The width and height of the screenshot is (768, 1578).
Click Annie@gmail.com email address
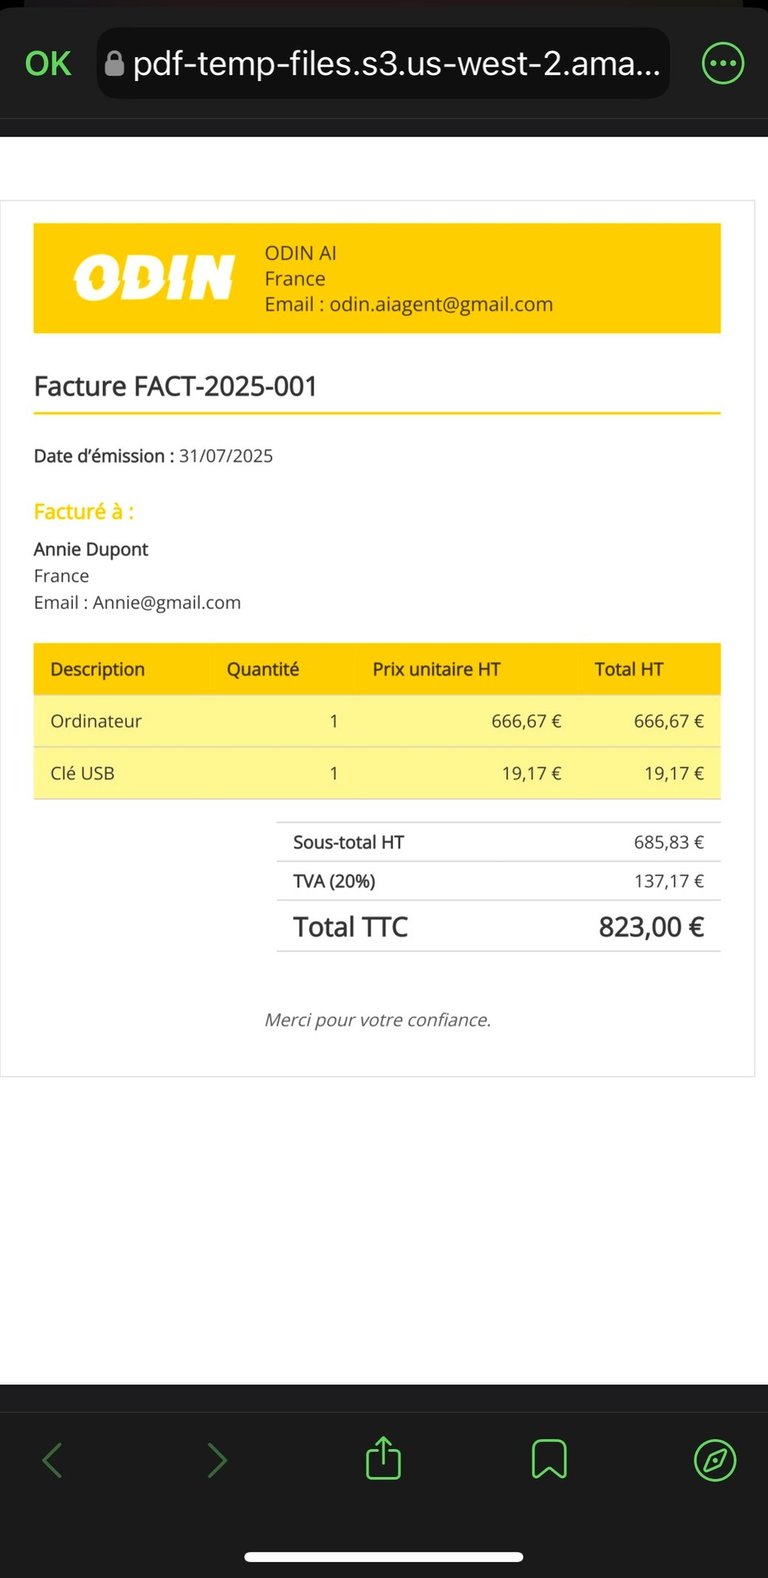click(x=166, y=602)
